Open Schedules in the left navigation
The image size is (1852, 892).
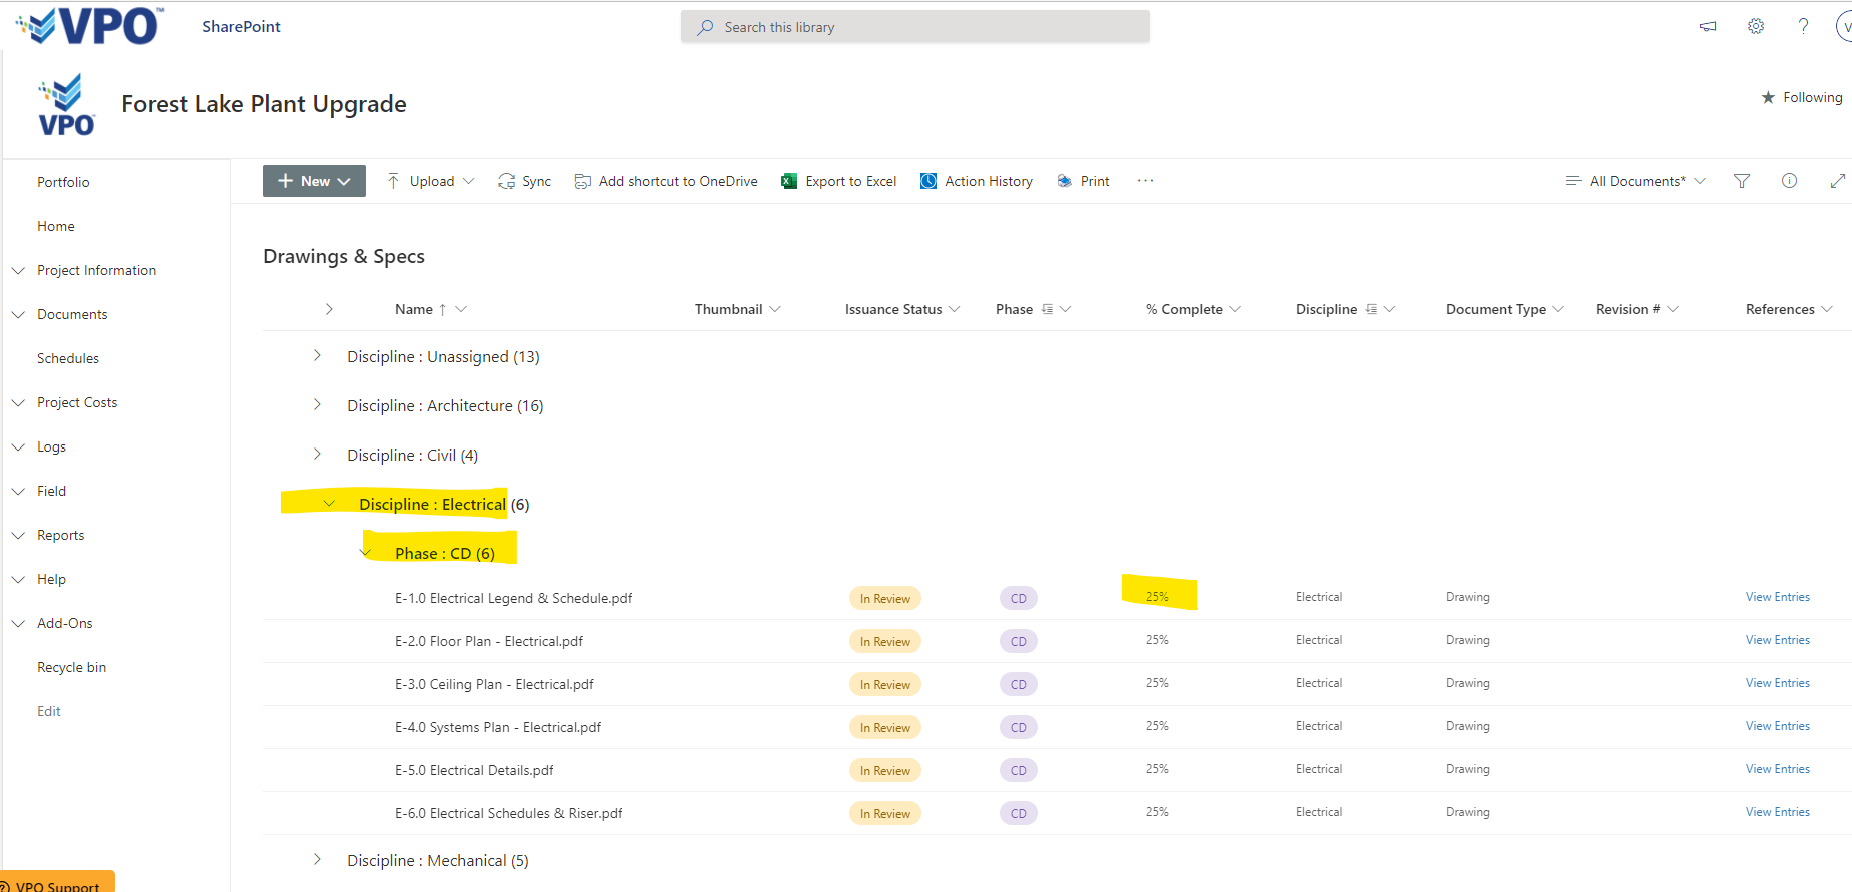pyautogui.click(x=68, y=358)
